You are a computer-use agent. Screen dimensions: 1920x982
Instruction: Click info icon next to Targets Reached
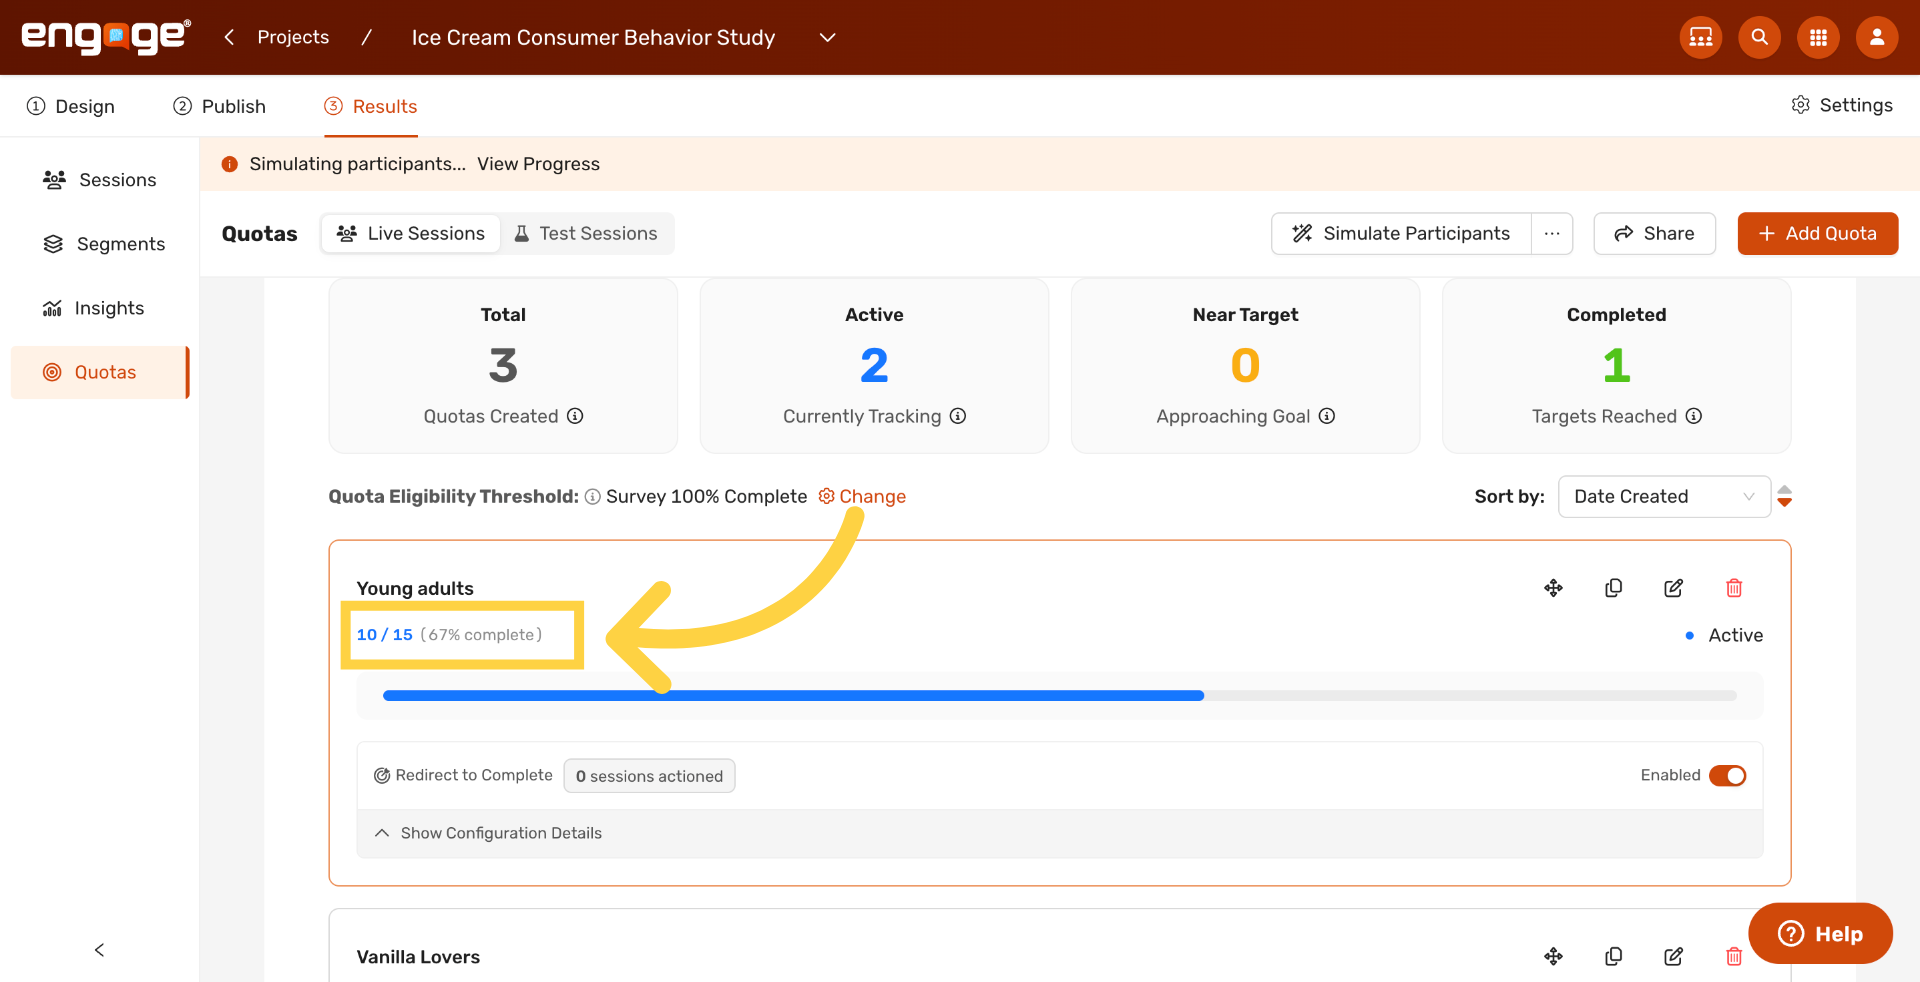point(1694,416)
